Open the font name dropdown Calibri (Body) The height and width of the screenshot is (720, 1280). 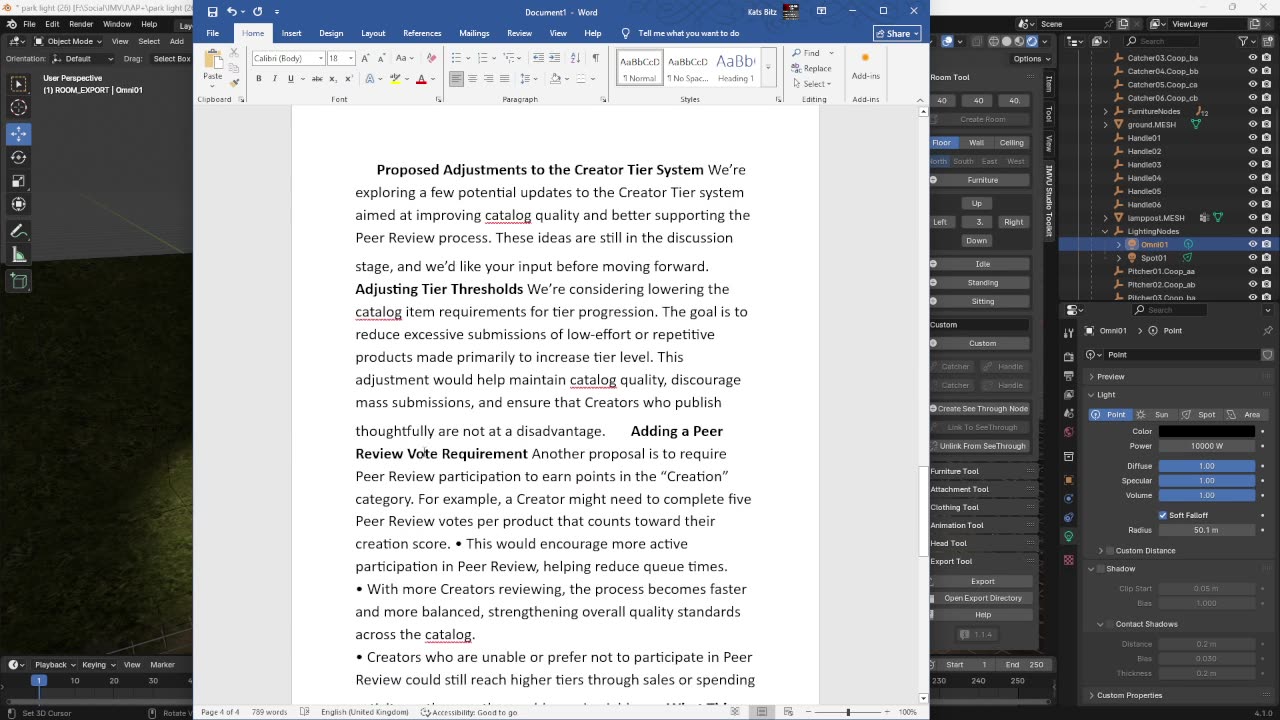(321, 58)
